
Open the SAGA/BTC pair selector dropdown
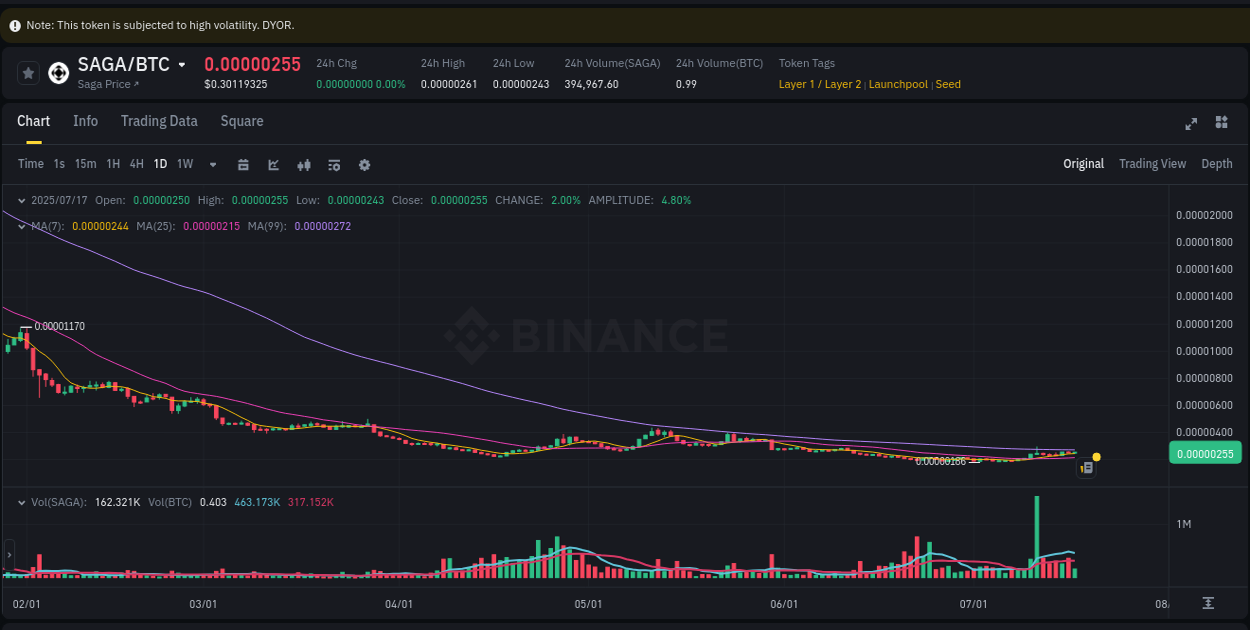[x=182, y=64]
